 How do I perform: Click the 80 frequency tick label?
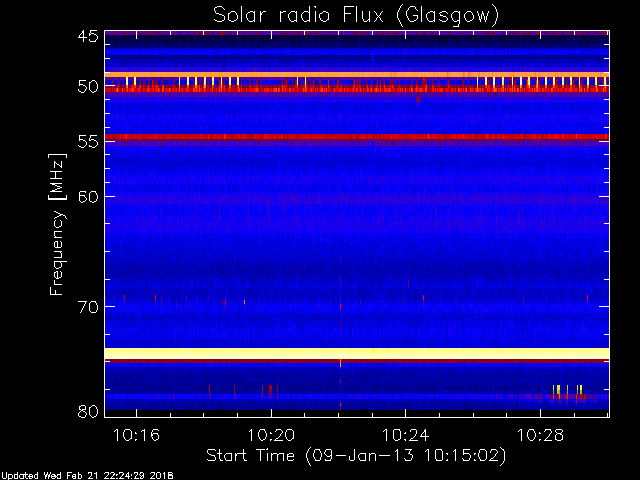88,411
